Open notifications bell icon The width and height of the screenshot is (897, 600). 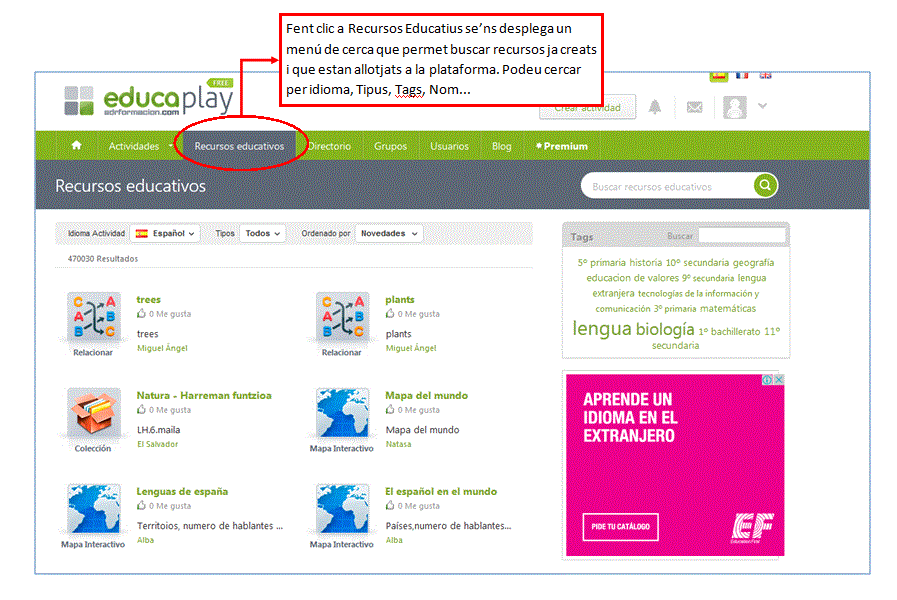(x=655, y=107)
